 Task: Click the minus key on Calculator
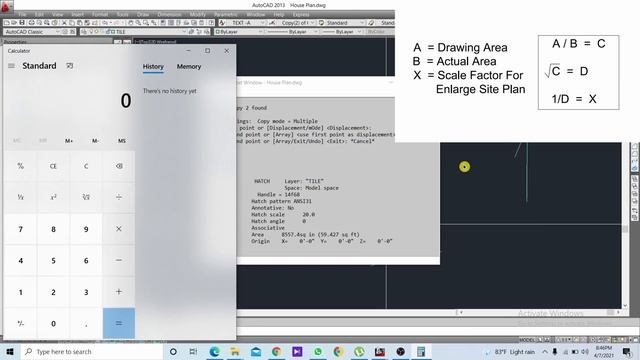pyautogui.click(x=119, y=260)
